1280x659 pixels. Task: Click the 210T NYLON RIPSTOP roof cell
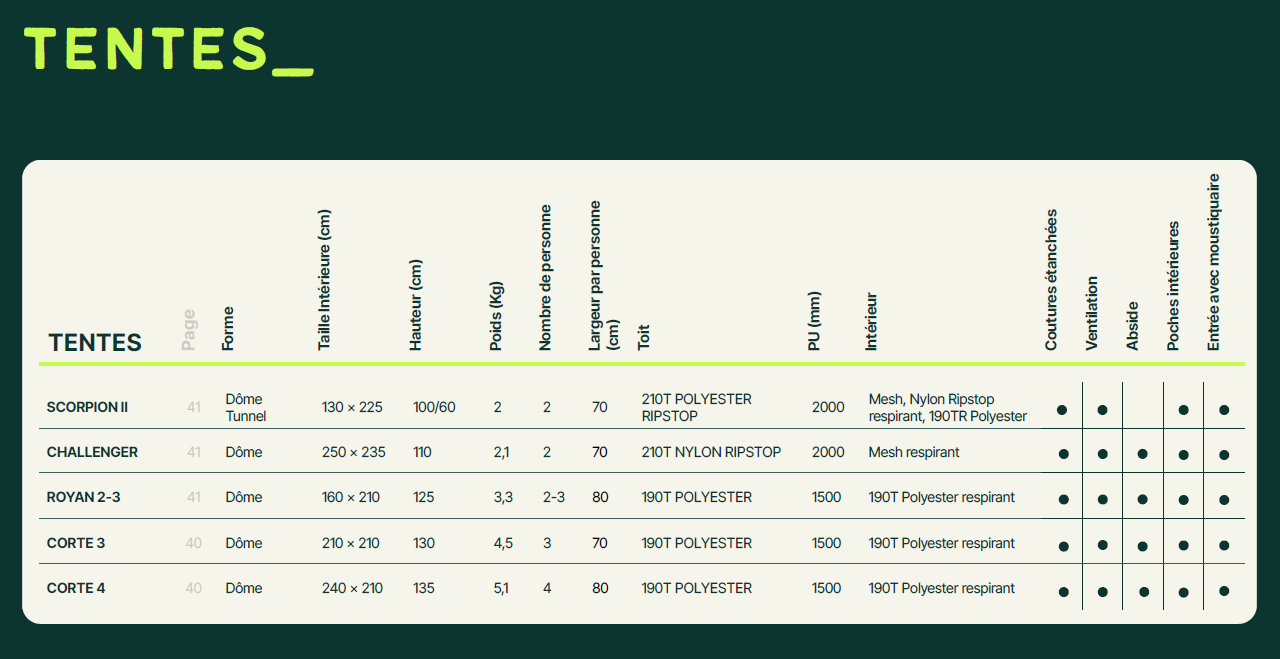(711, 453)
